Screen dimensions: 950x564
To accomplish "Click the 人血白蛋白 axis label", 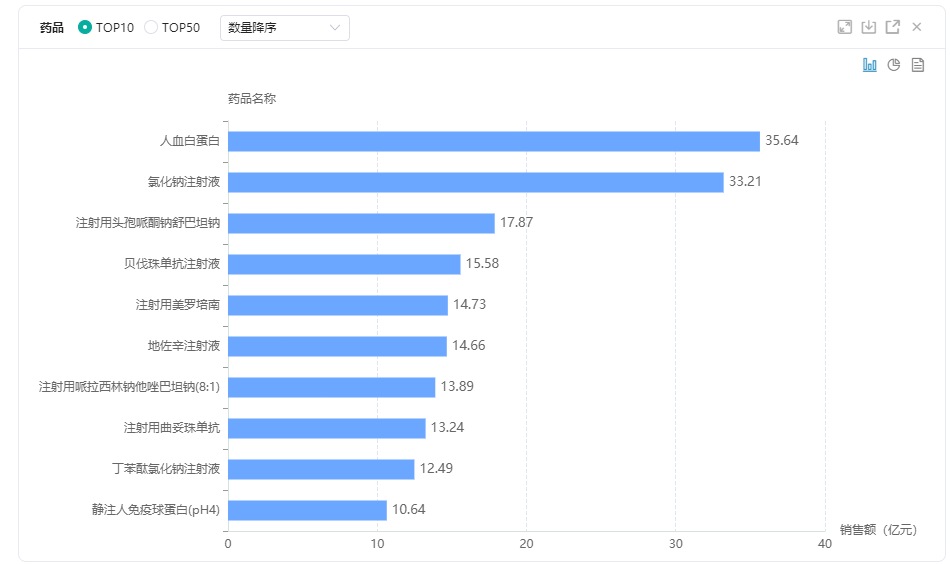I will (x=190, y=141).
